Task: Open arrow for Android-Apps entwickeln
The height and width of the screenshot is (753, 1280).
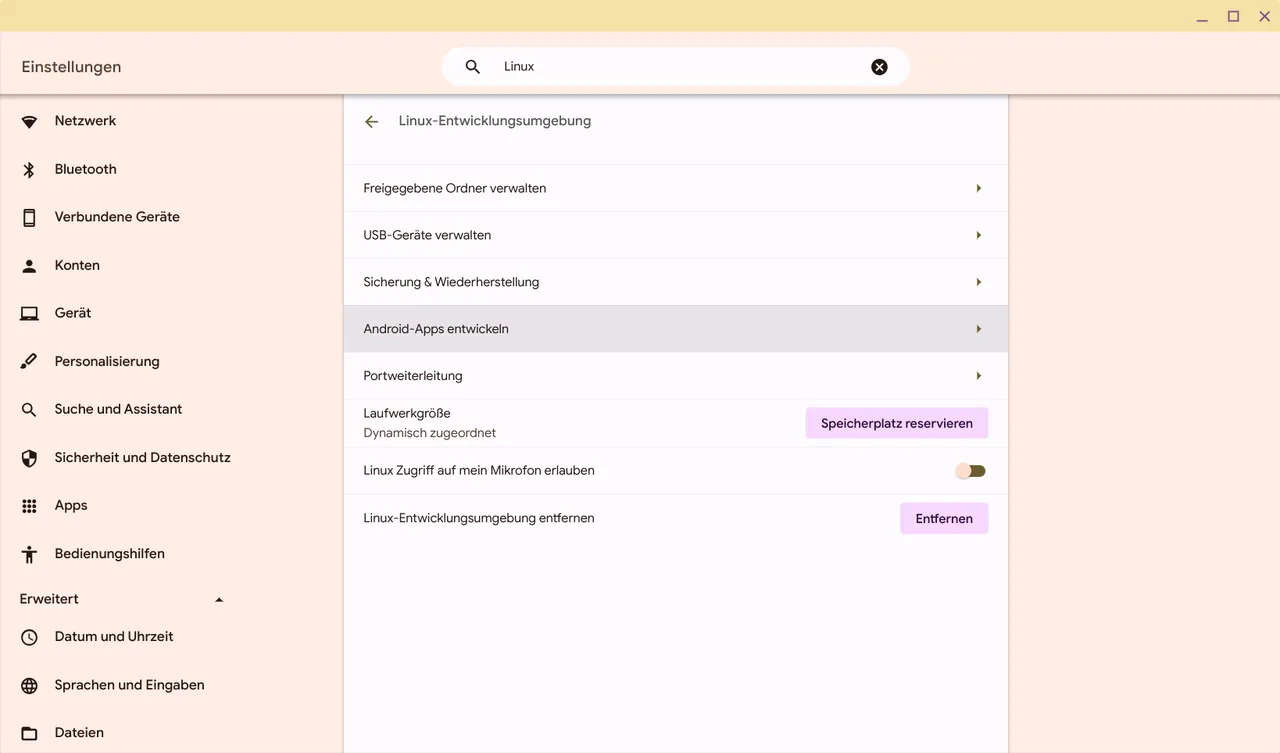Action: (x=978, y=329)
